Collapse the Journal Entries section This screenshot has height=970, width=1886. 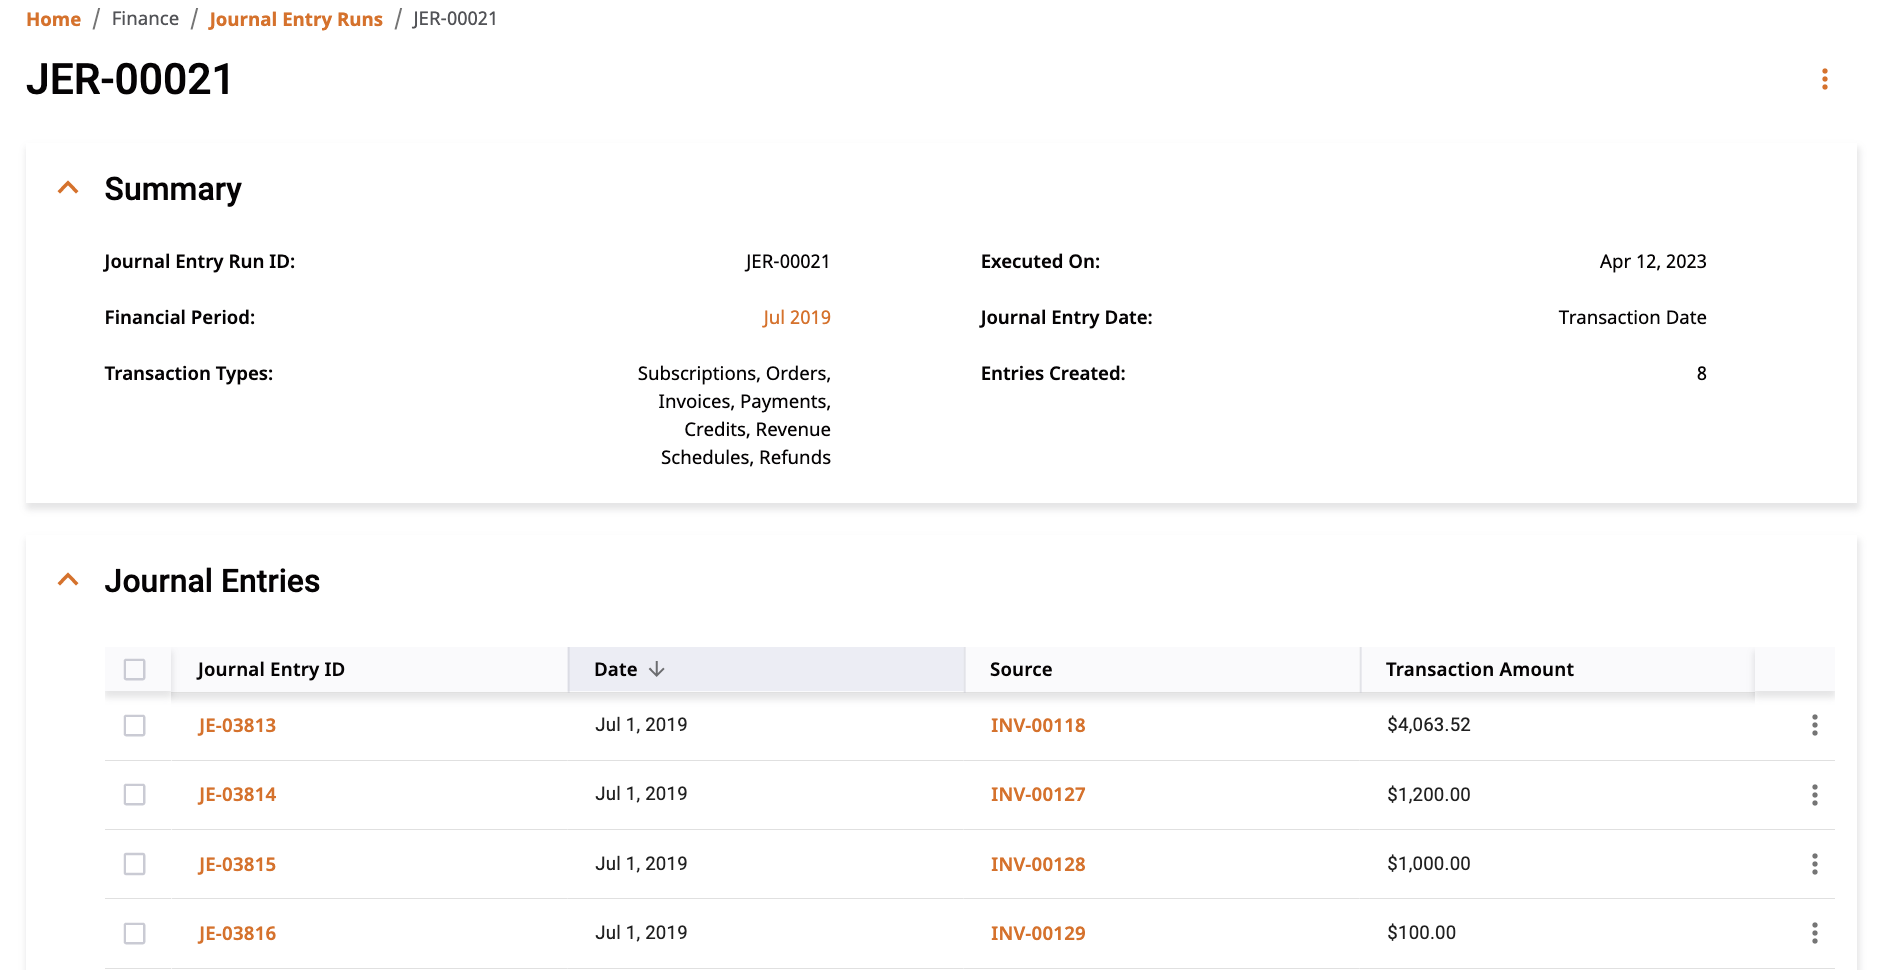click(x=68, y=580)
